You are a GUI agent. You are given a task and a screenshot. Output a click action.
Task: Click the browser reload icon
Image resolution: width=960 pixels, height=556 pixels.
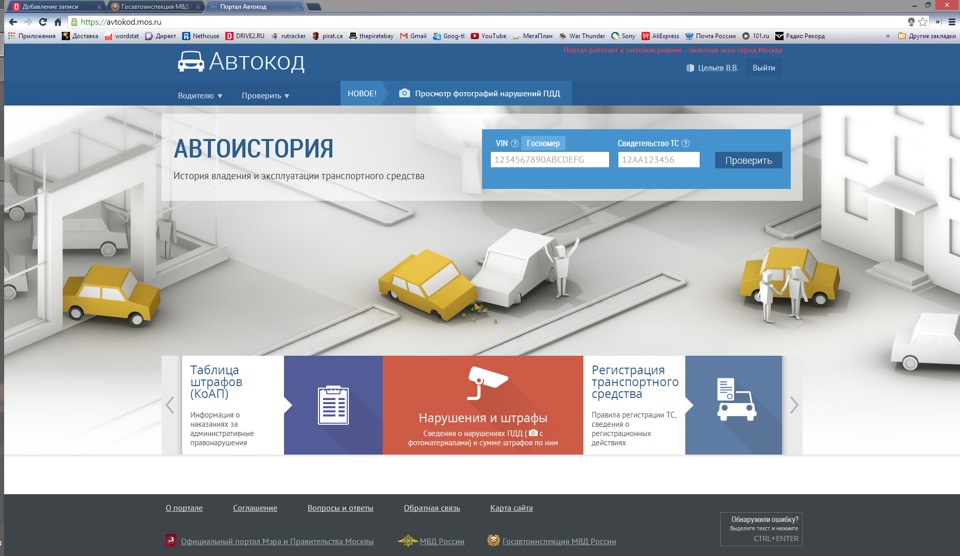point(42,21)
